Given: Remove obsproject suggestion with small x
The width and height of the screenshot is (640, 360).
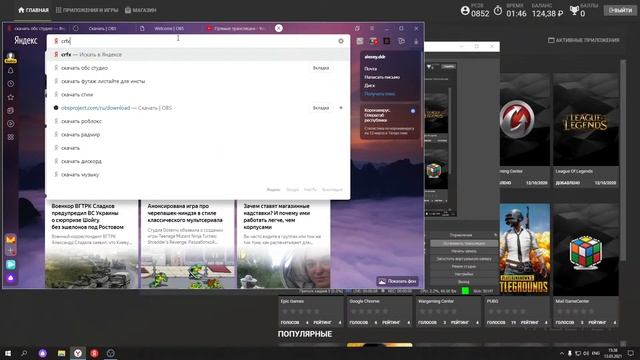Looking at the screenshot, I should tap(341, 108).
